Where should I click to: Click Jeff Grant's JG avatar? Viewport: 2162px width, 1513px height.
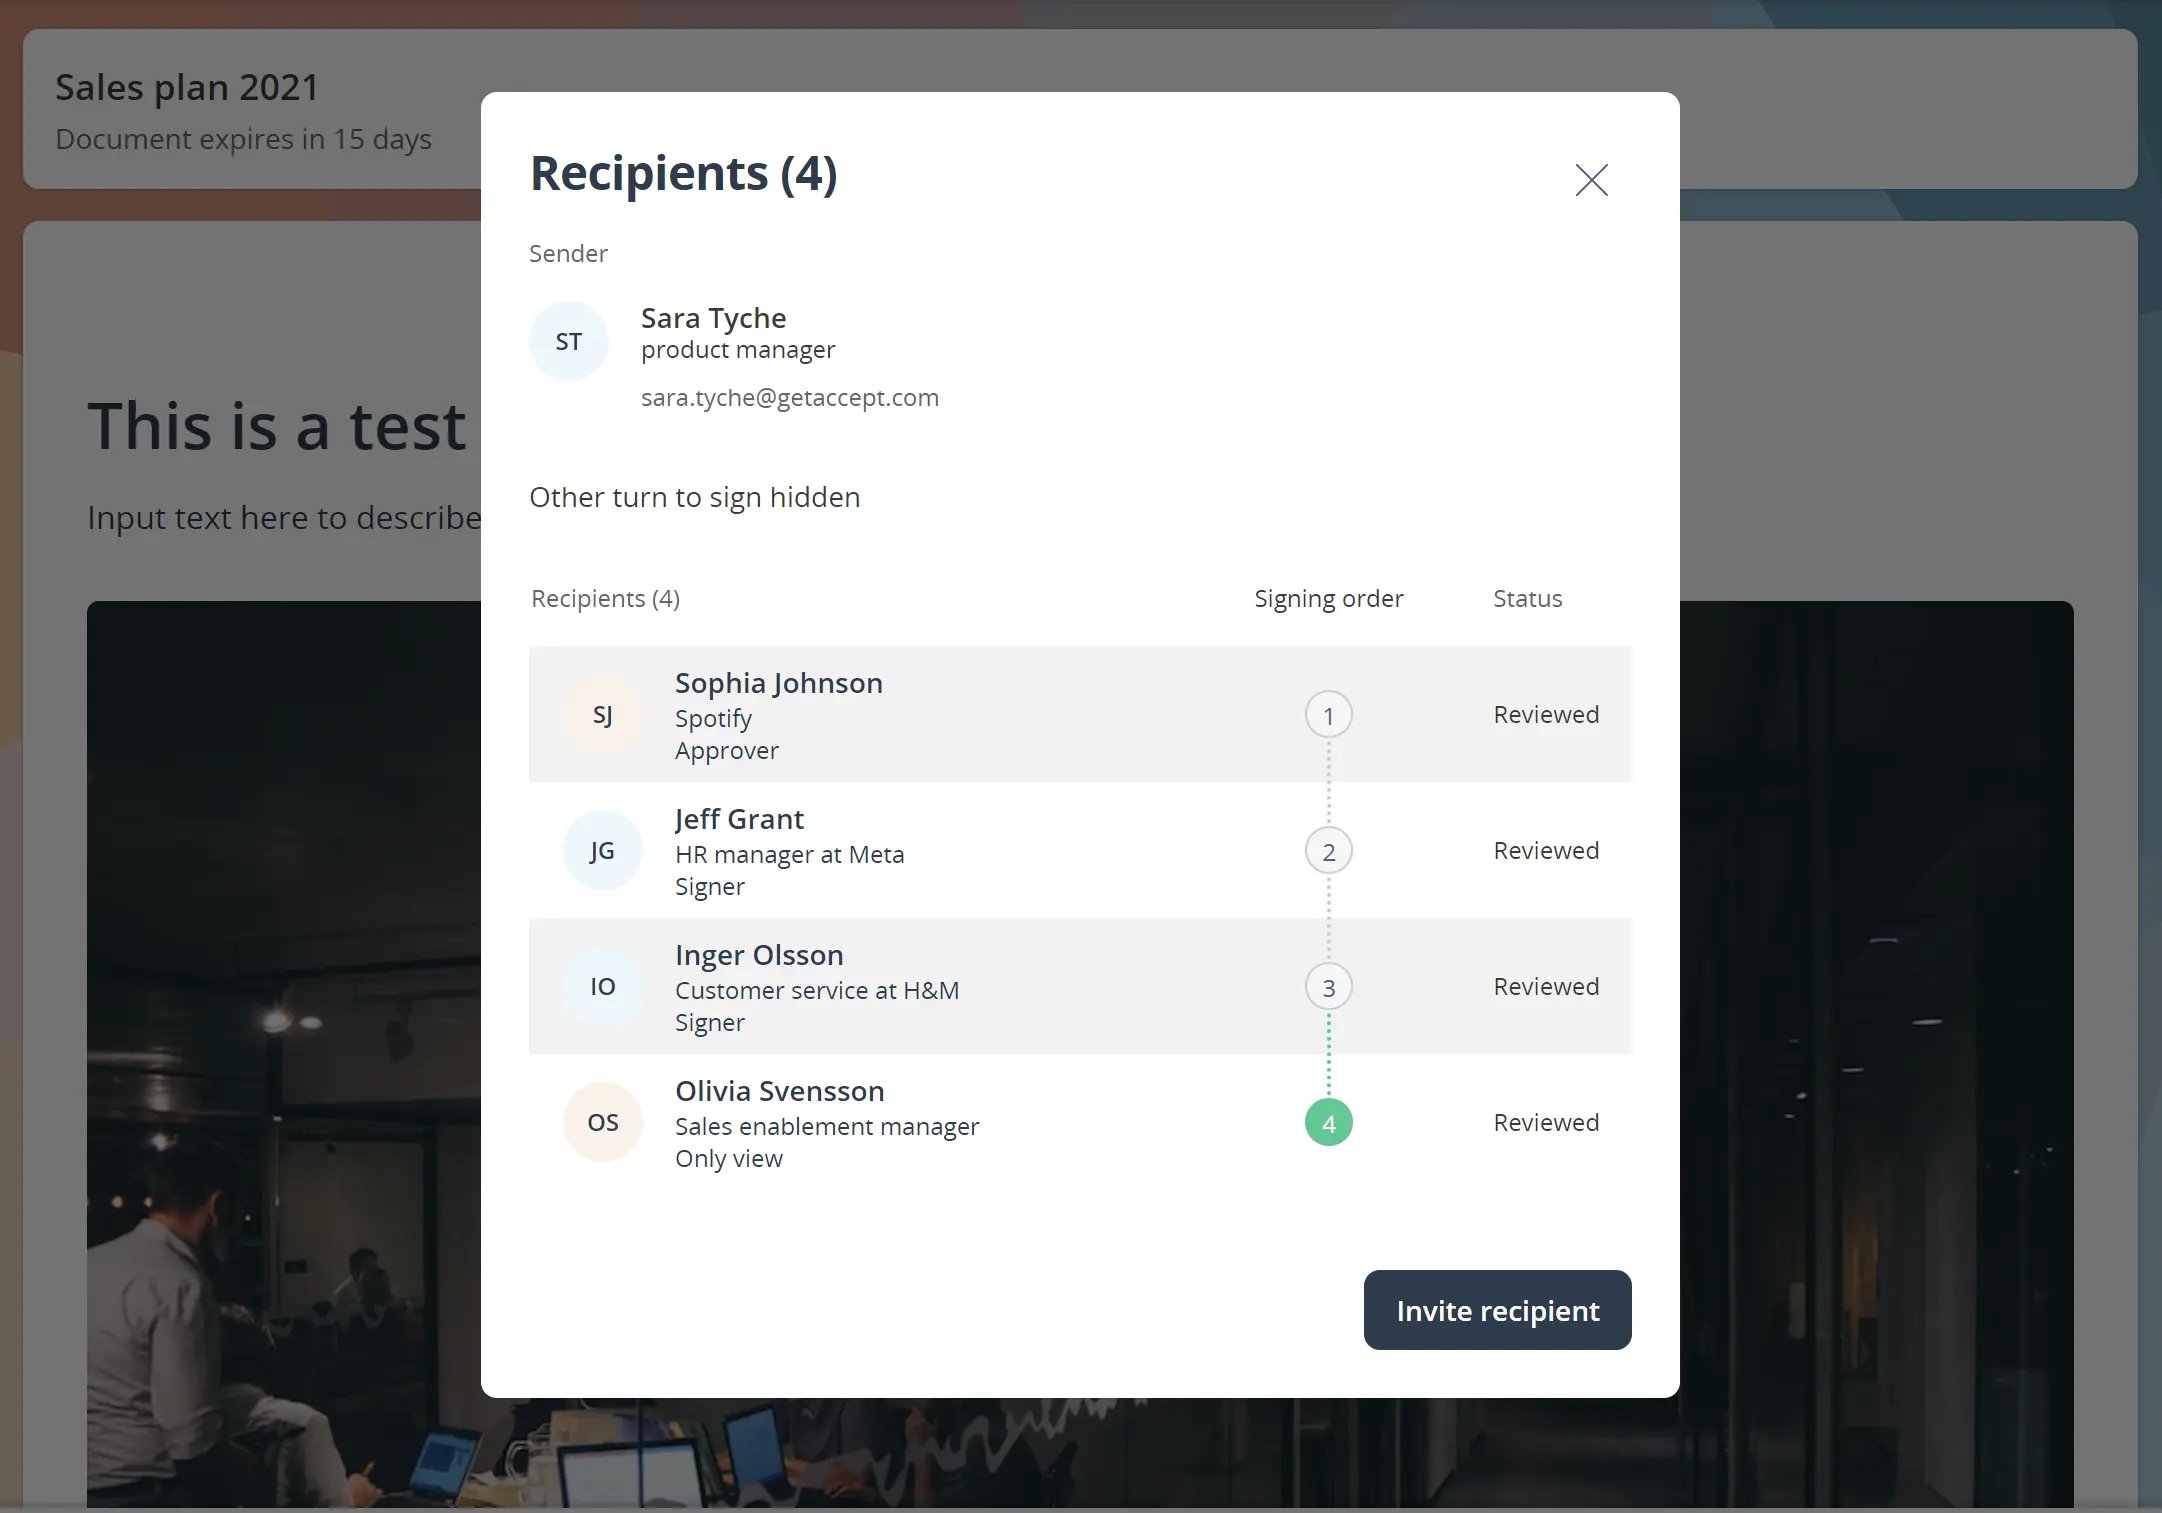coord(603,851)
